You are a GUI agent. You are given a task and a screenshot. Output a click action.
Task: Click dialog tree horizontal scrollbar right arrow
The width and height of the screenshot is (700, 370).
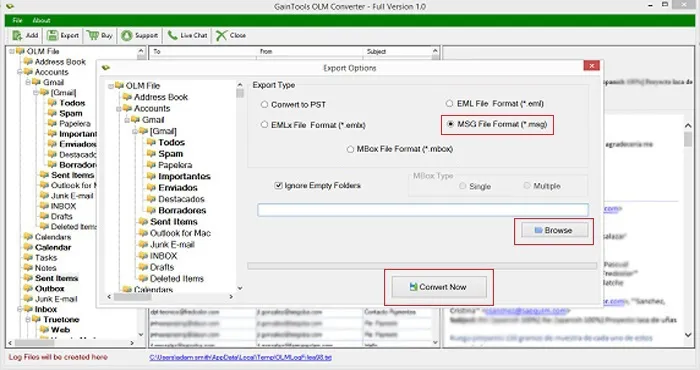point(231,296)
